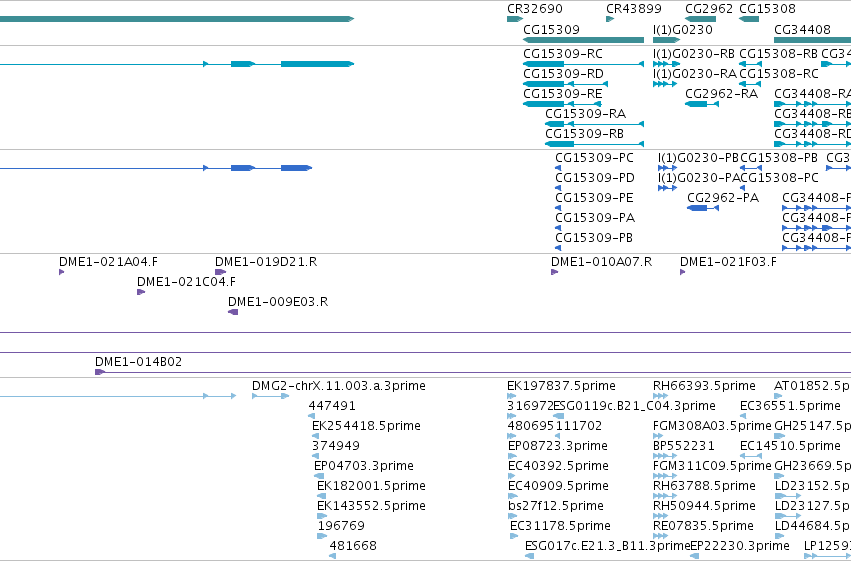Click the DME1-021A04.F feature

[61, 272]
